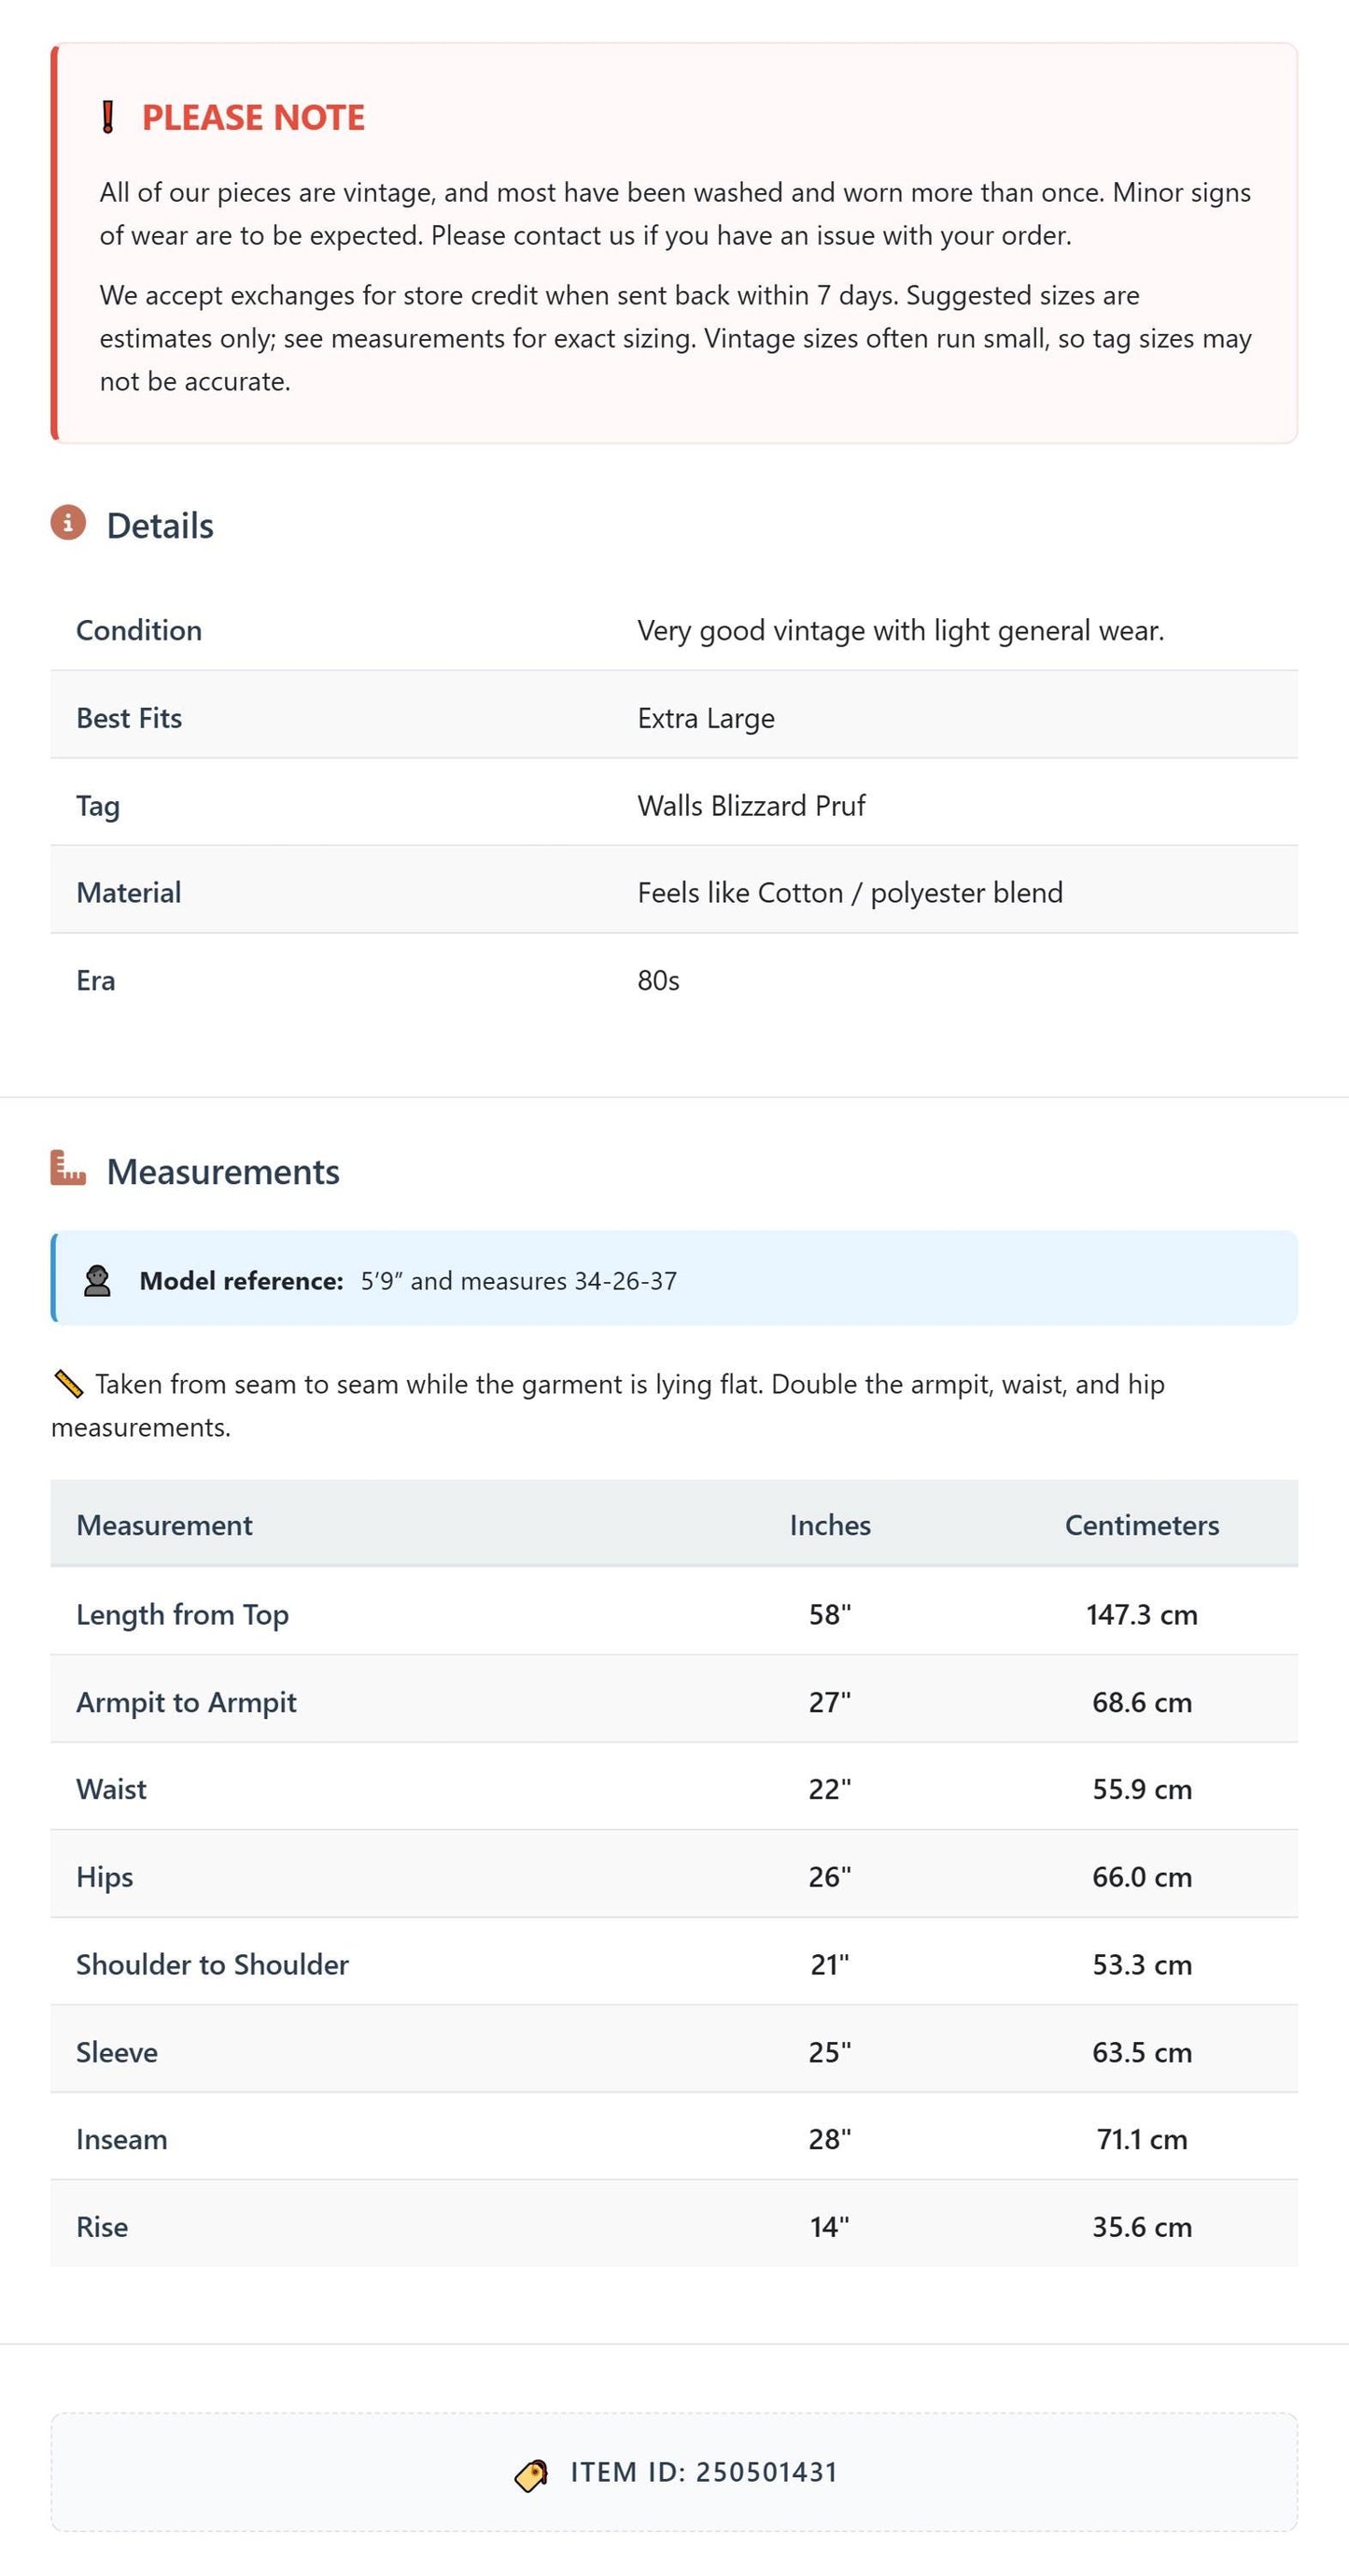Click the Era value 80s
This screenshot has width=1349, height=2576.
(x=658, y=981)
